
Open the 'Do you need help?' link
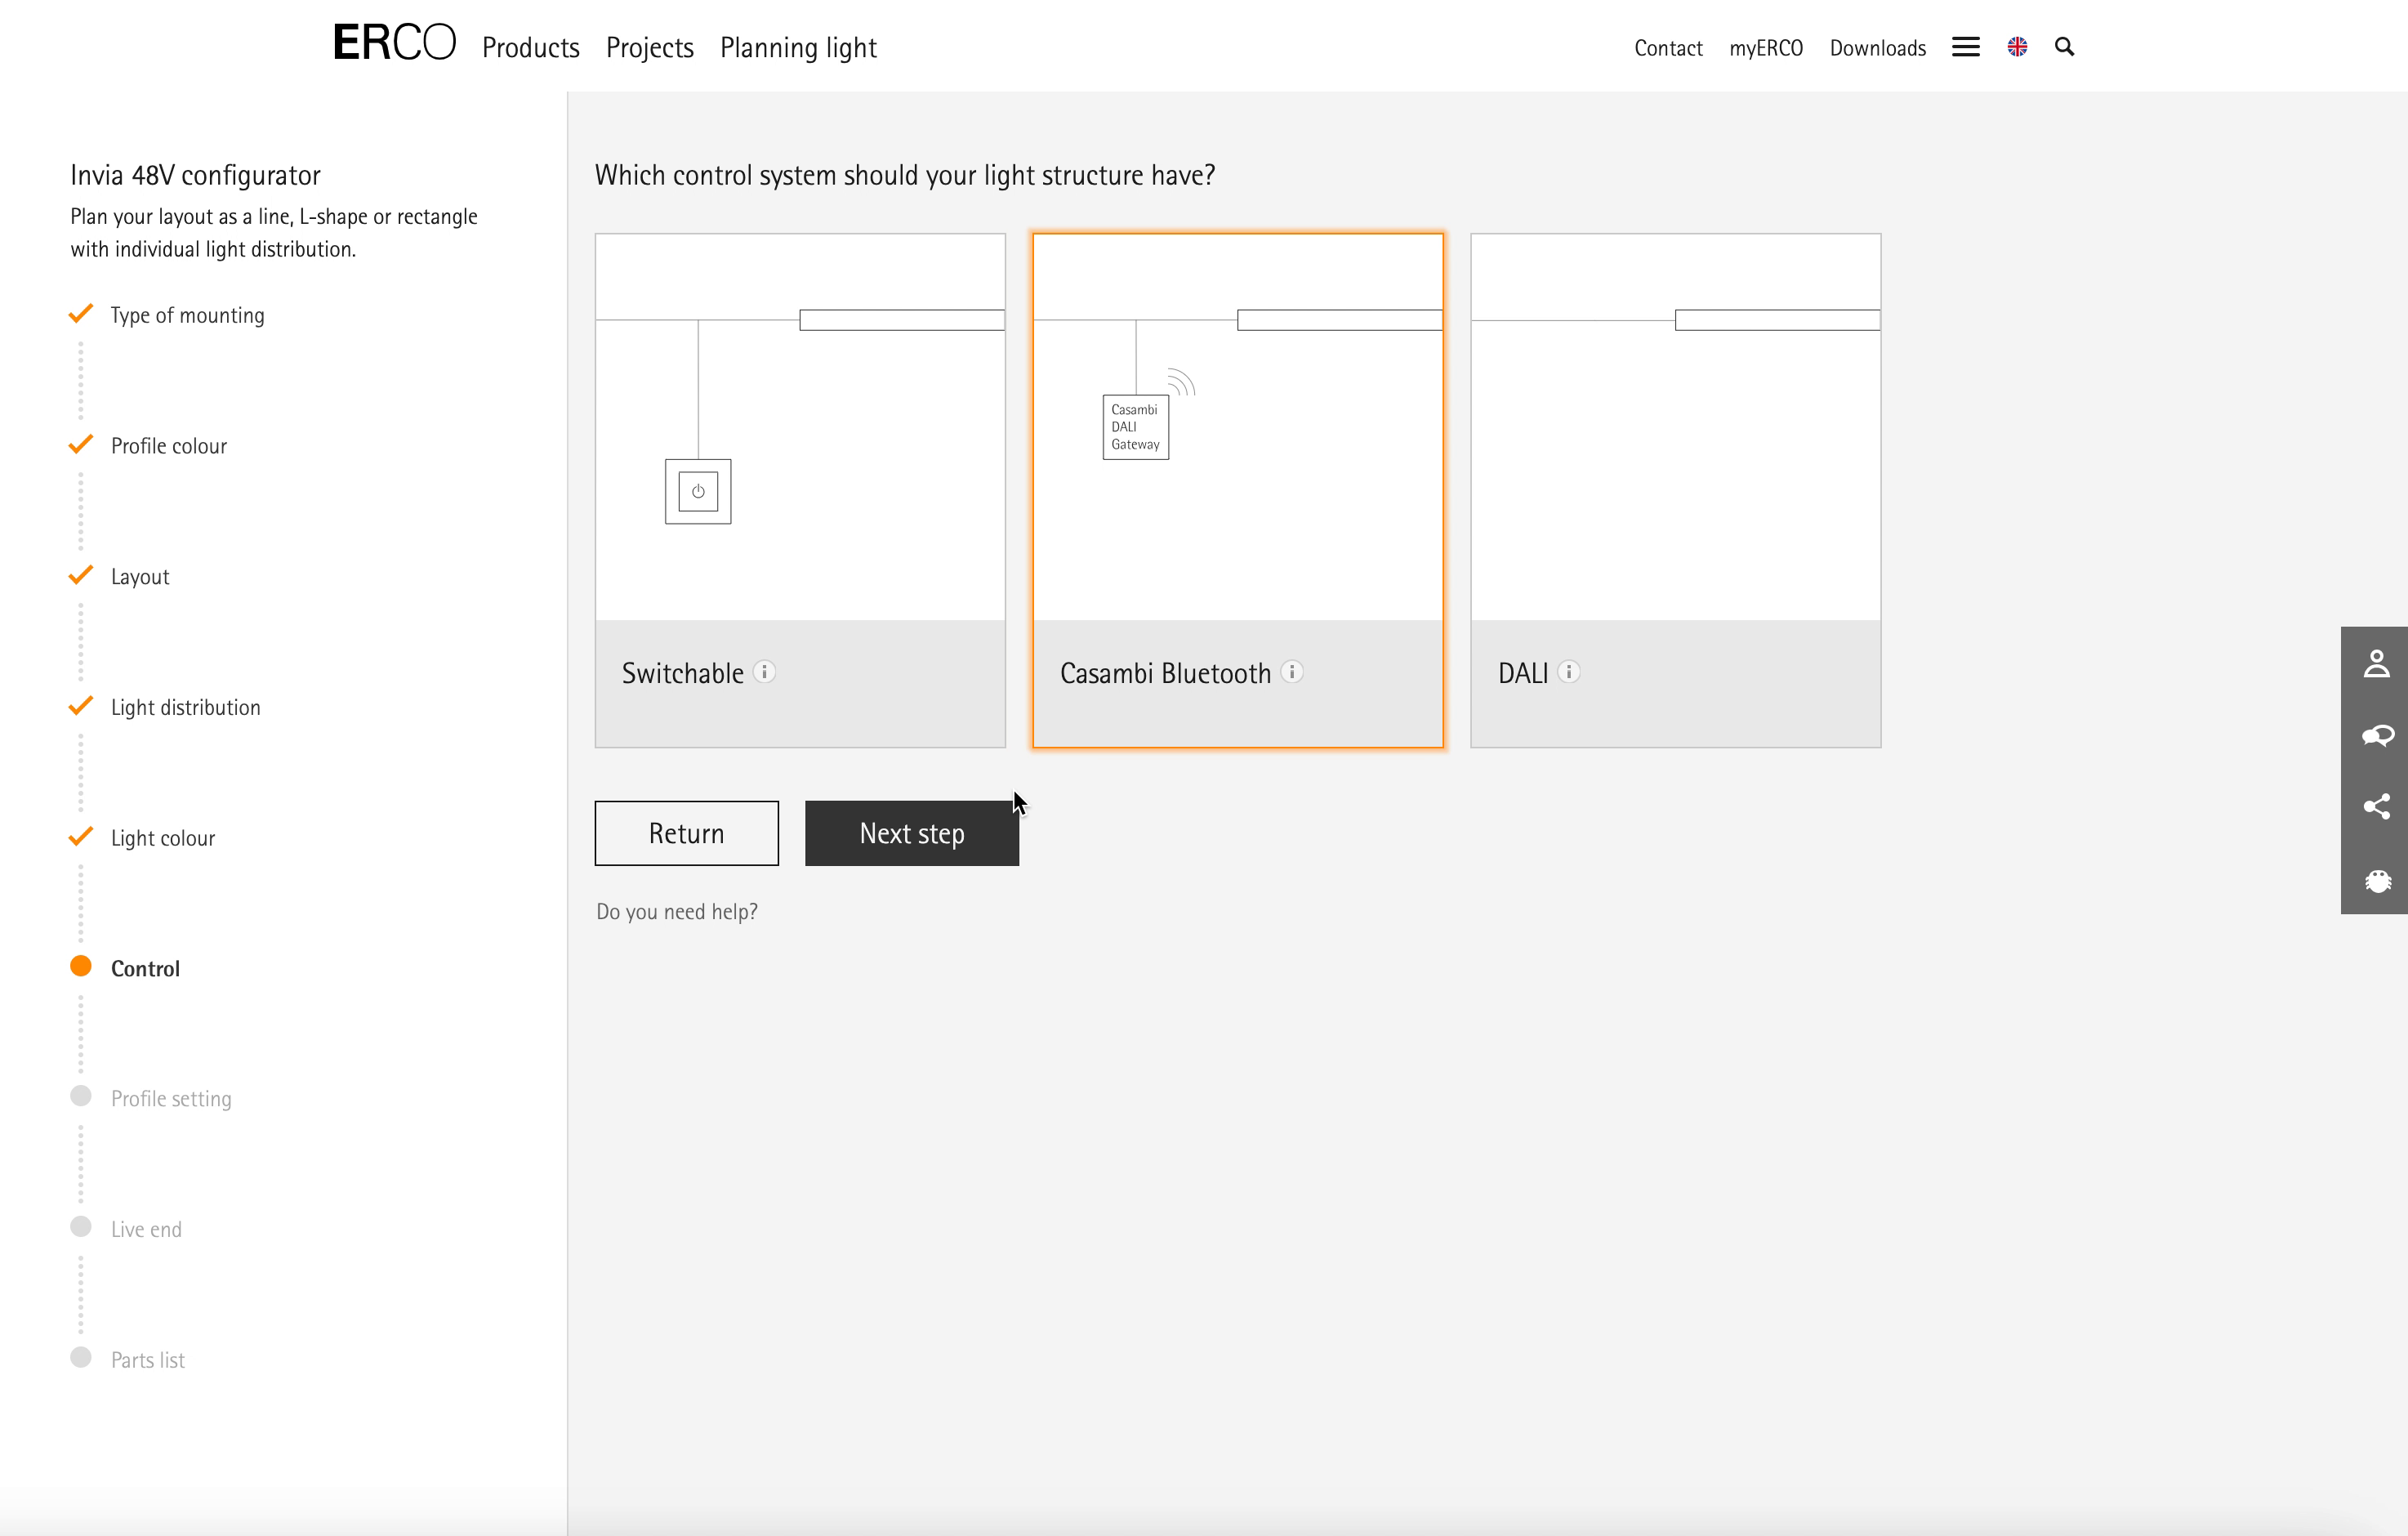click(677, 912)
